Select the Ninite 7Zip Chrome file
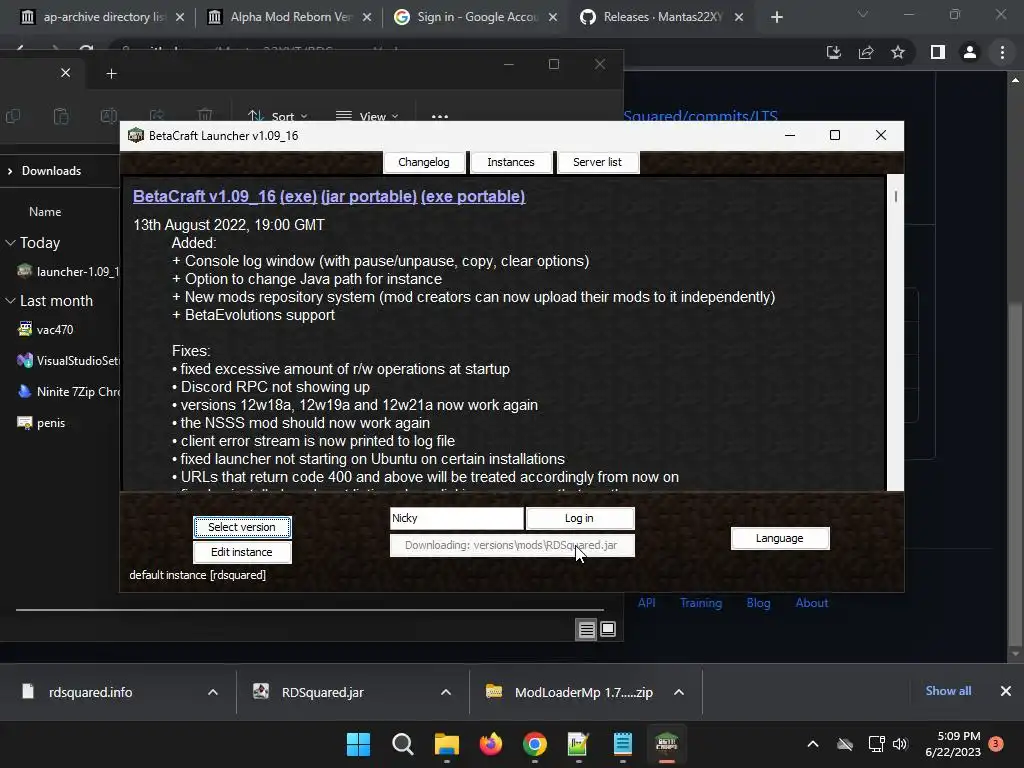1024x768 pixels. pyautogui.click(x=68, y=392)
